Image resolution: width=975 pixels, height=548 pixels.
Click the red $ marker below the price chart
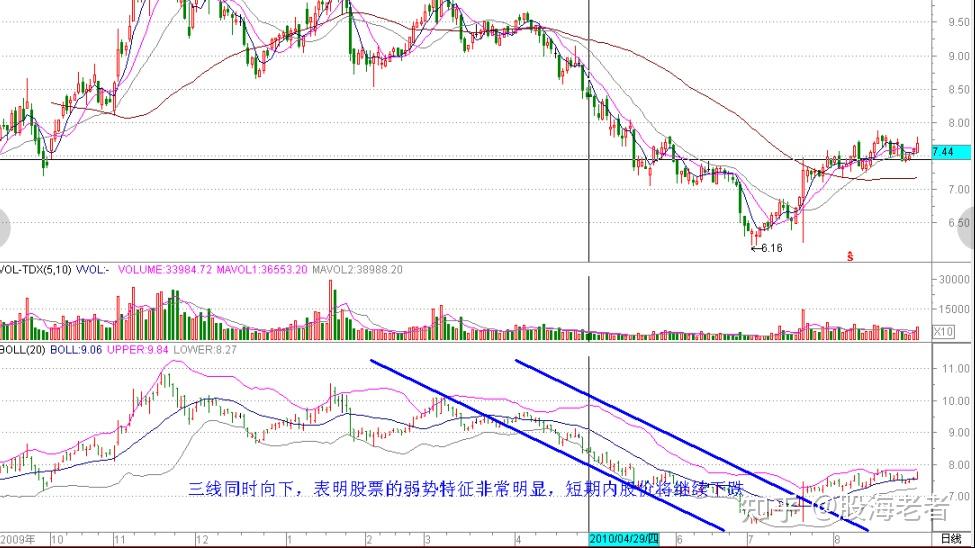tap(850, 256)
